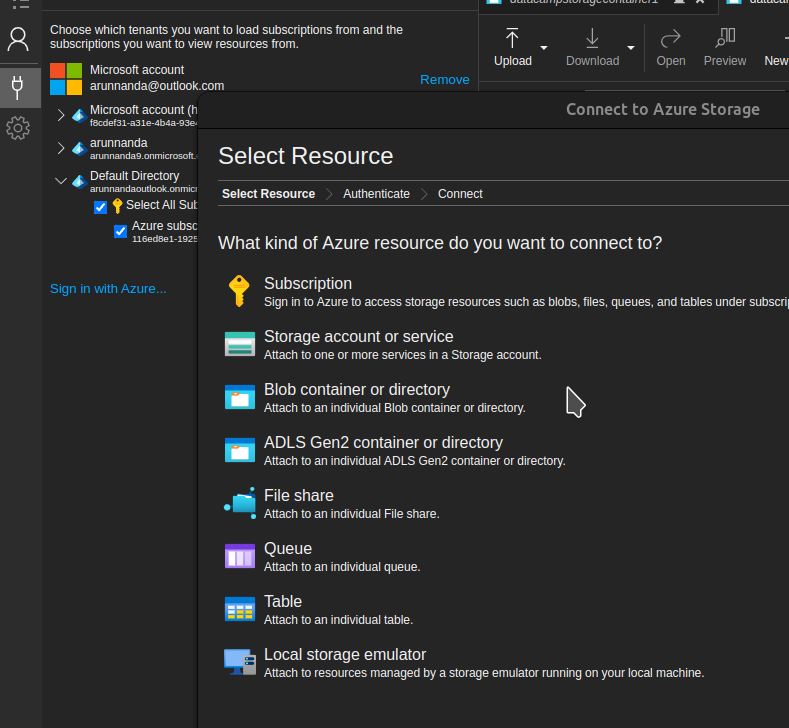Go to Authenticate breadcrumb step
Image resolution: width=789 pixels, height=728 pixels.
(x=376, y=194)
